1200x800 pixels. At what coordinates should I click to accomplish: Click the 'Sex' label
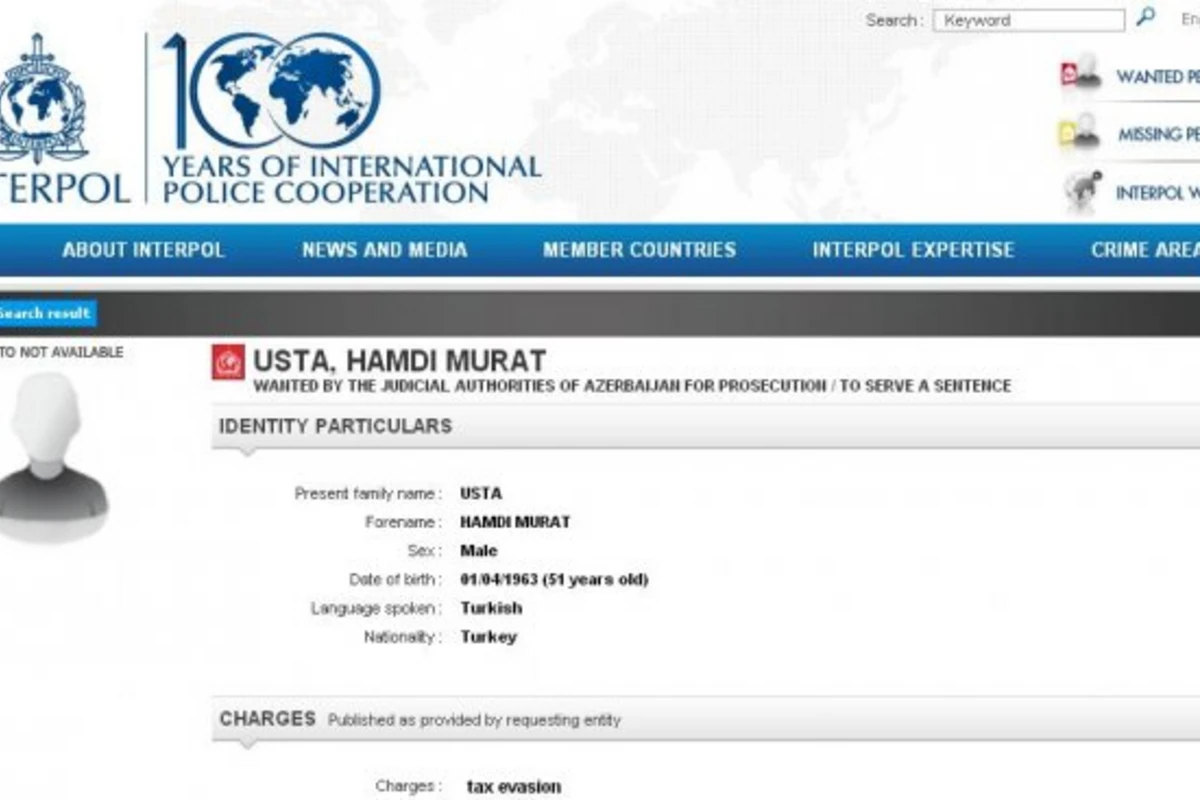[424, 551]
